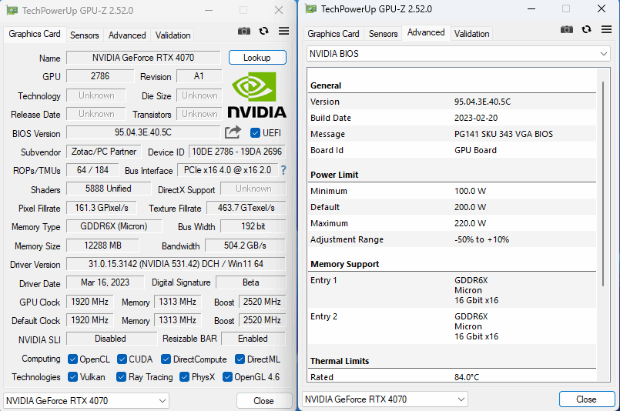Toggle the CUDA checkbox

(122, 359)
